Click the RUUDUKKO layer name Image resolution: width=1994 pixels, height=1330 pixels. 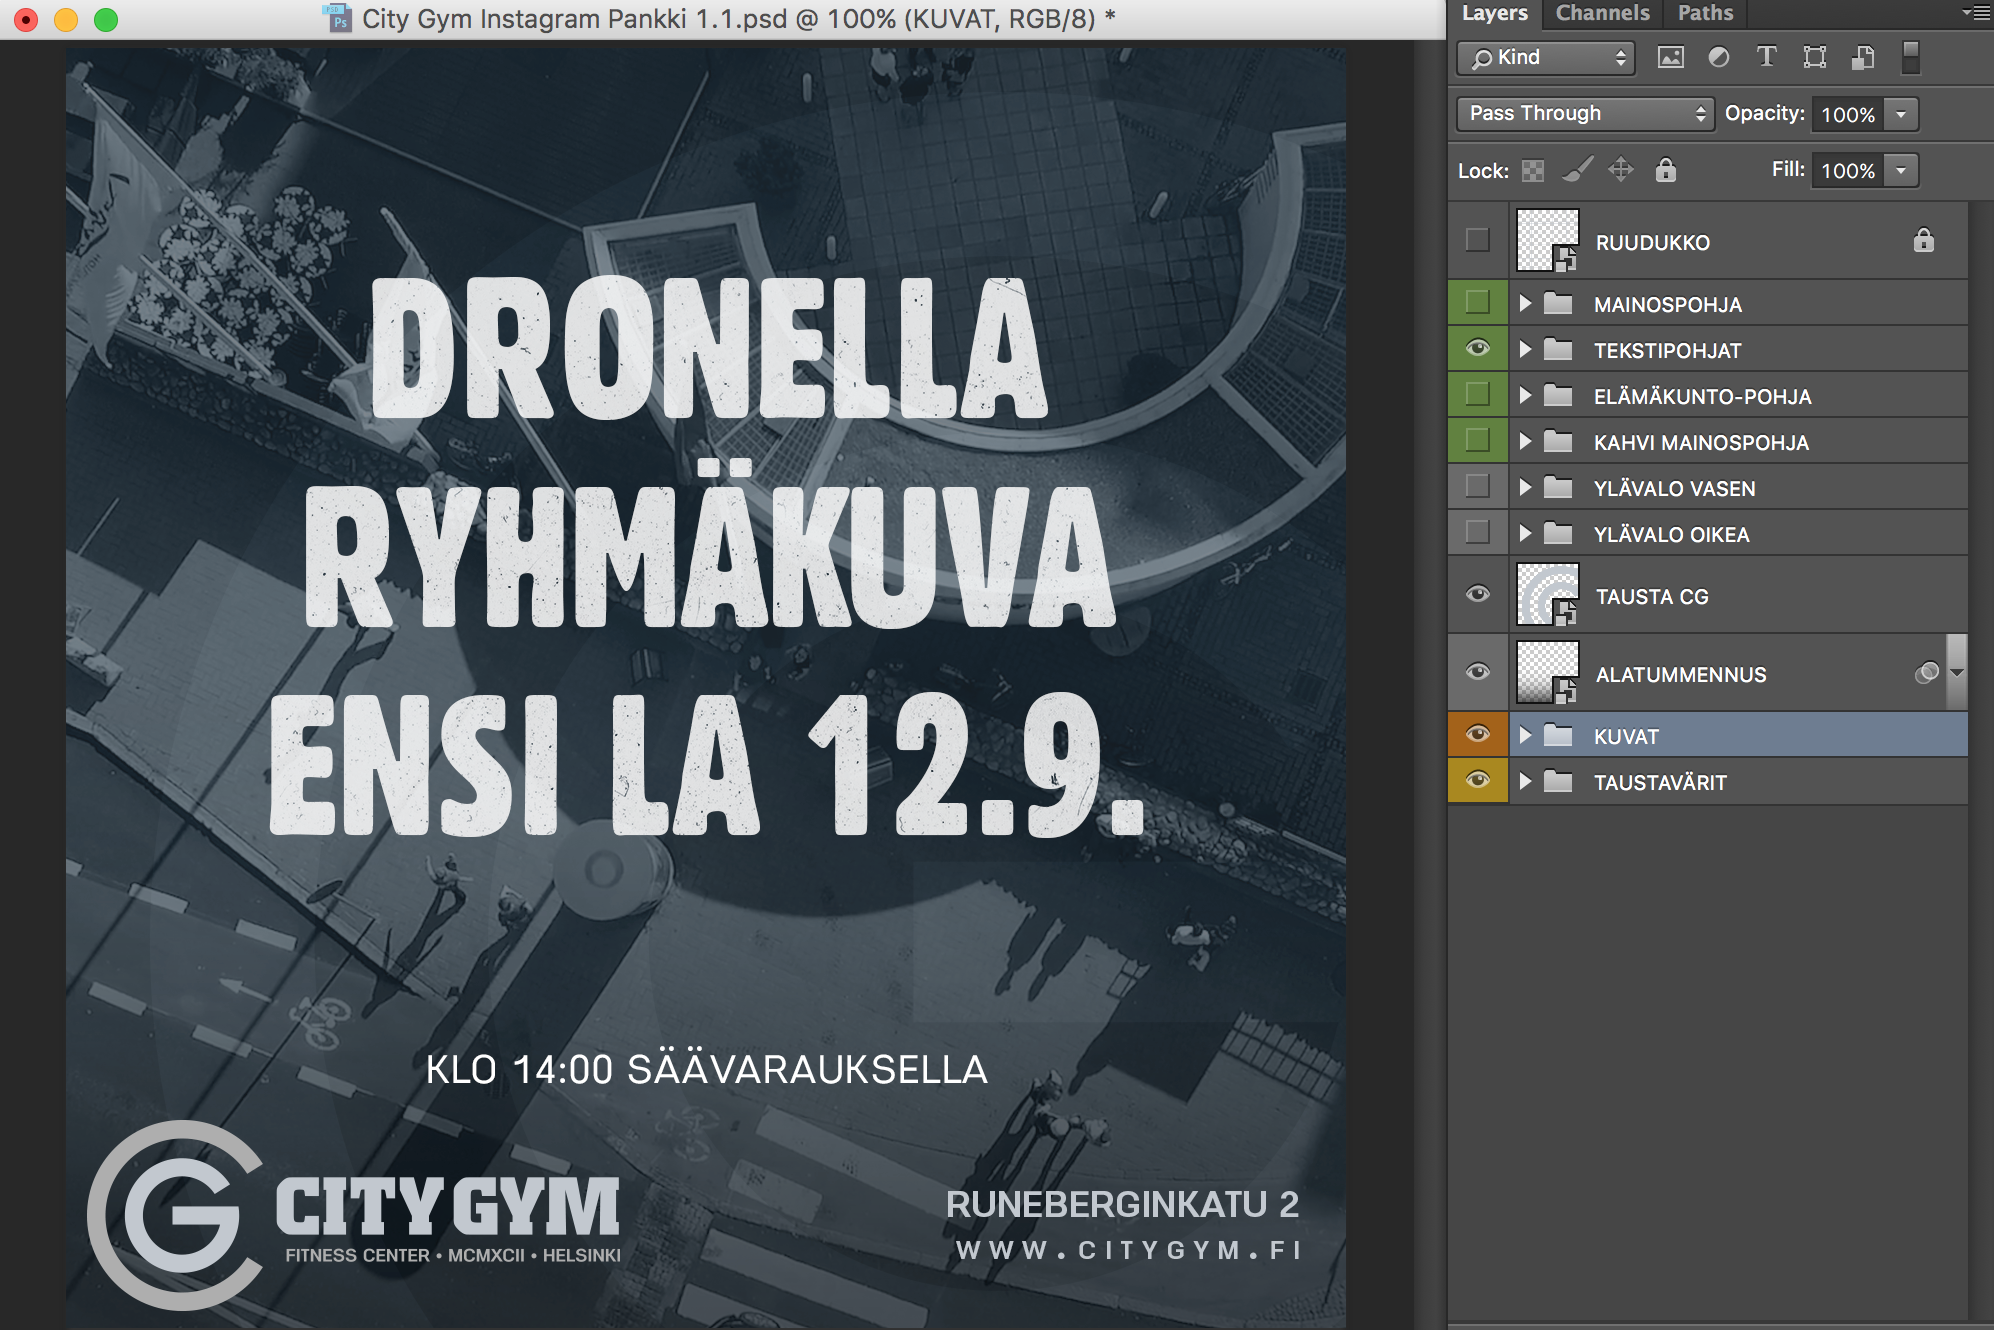(x=1653, y=243)
